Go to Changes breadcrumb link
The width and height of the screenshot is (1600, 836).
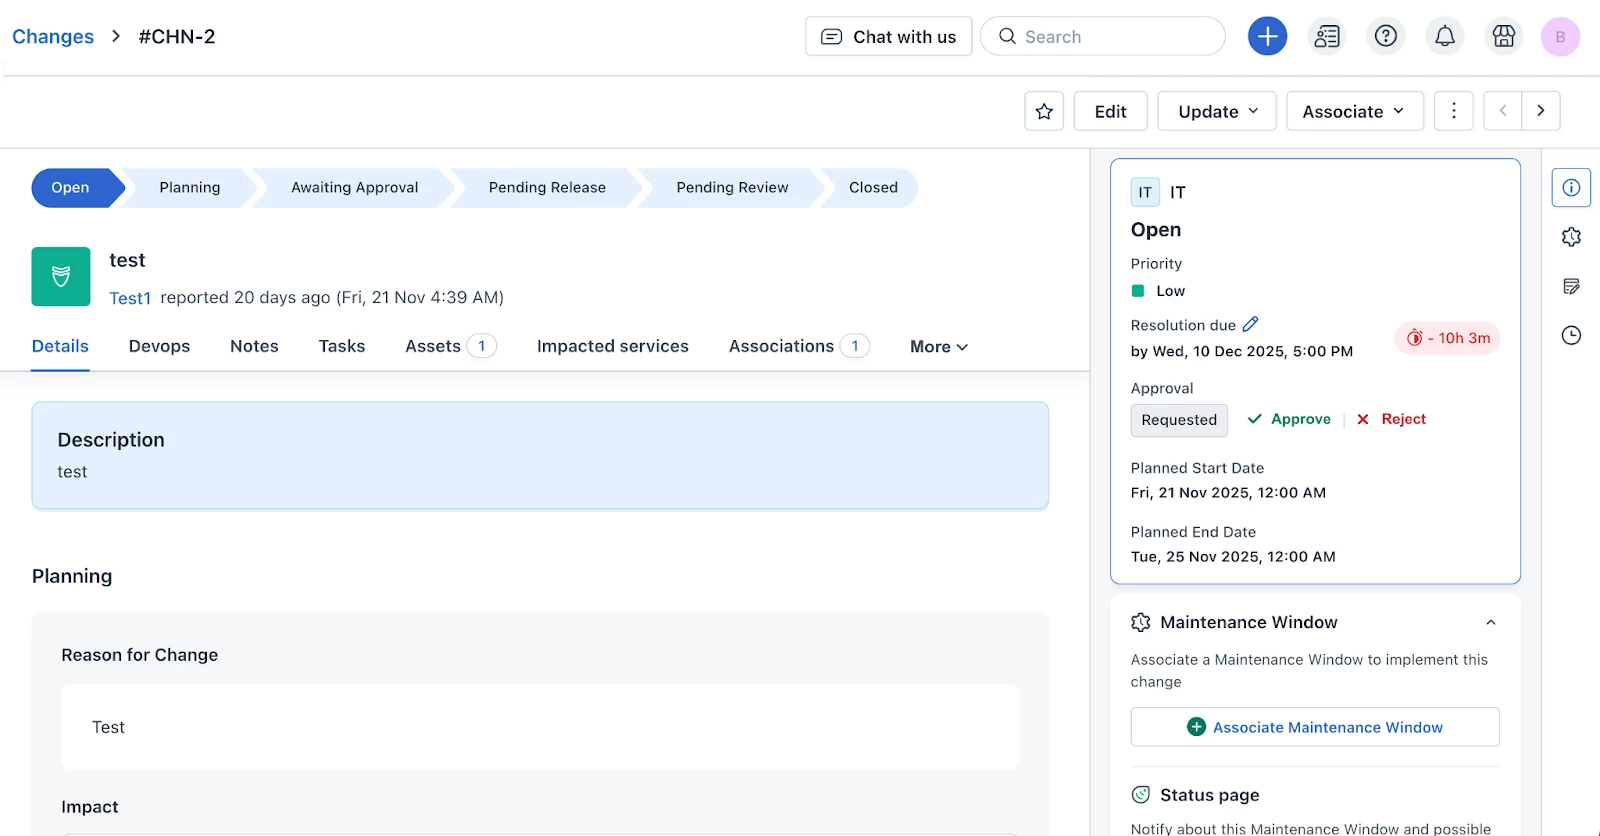pyautogui.click(x=53, y=37)
